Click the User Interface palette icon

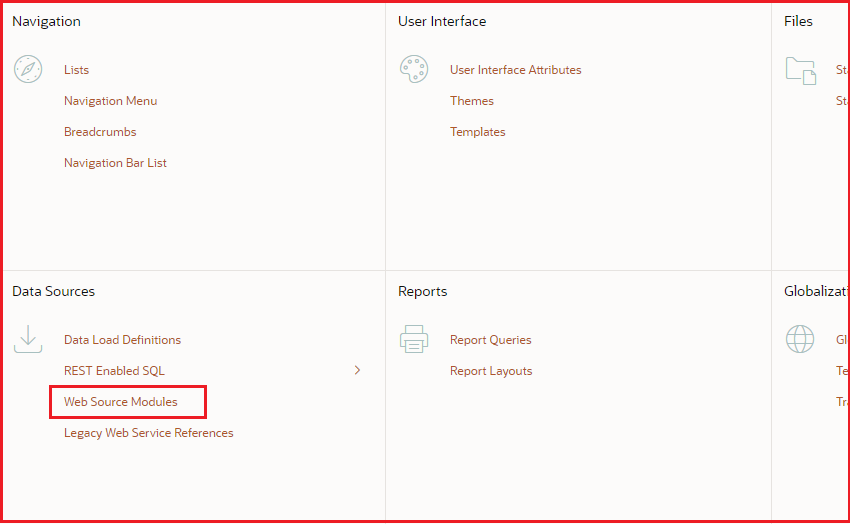pos(413,69)
